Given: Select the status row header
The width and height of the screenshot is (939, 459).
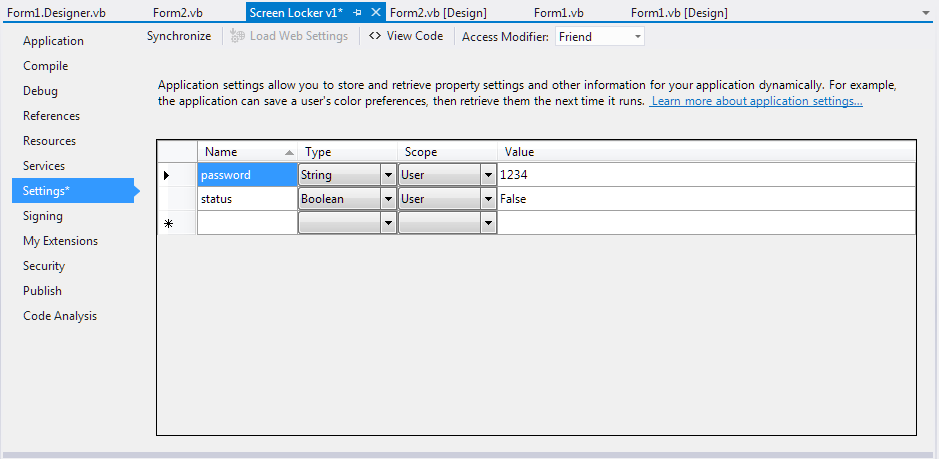Looking at the screenshot, I should (x=177, y=199).
